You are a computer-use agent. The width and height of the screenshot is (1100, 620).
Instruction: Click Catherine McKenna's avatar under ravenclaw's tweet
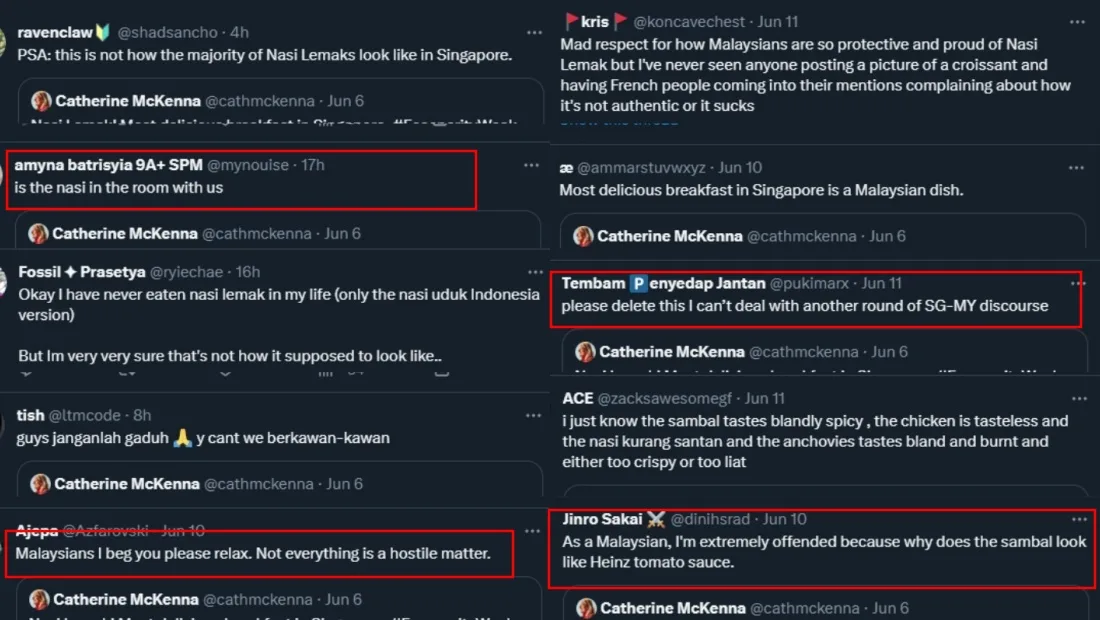click(x=41, y=101)
